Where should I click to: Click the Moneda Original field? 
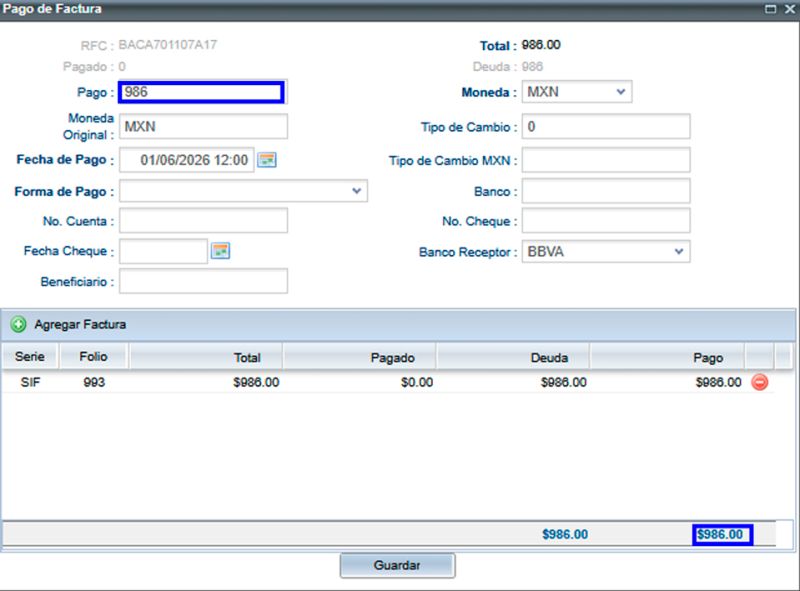point(203,127)
